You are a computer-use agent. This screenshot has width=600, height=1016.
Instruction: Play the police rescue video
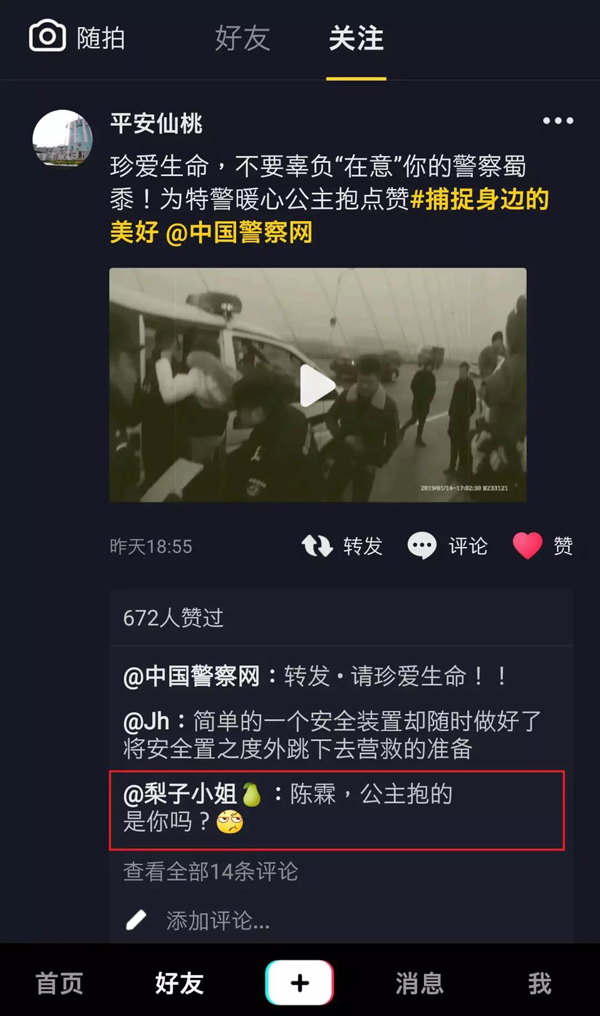pyautogui.click(x=317, y=385)
